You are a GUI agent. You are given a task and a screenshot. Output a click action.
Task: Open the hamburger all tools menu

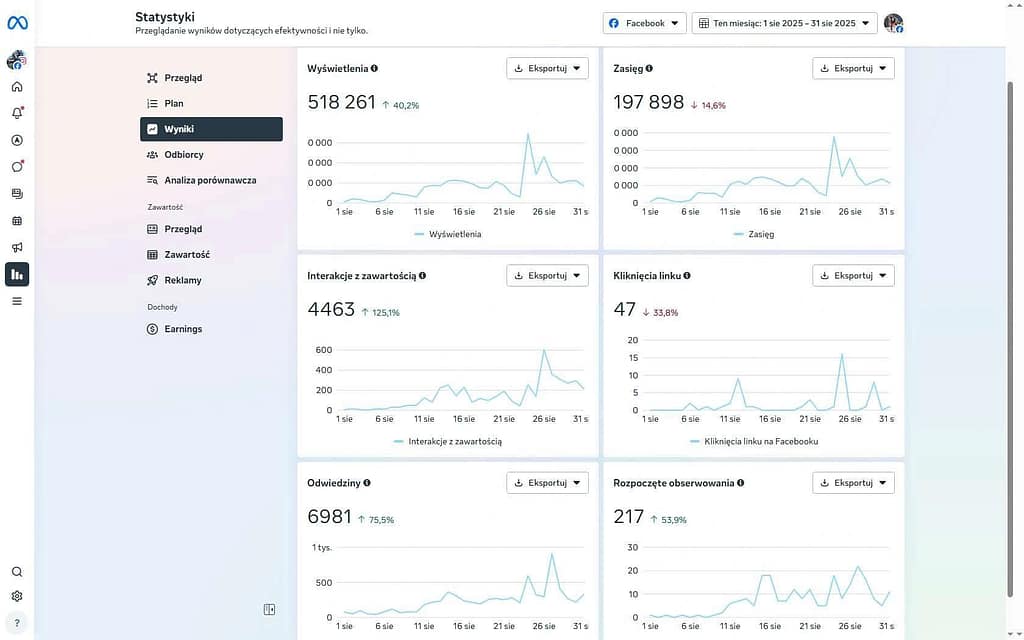(17, 301)
